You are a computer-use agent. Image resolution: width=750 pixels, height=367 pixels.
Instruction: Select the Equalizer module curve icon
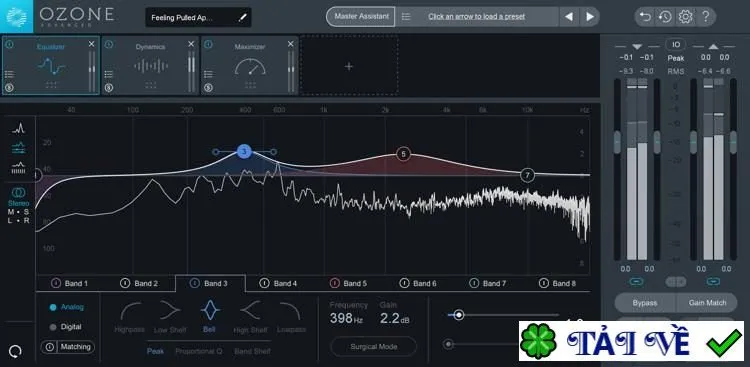(52, 67)
